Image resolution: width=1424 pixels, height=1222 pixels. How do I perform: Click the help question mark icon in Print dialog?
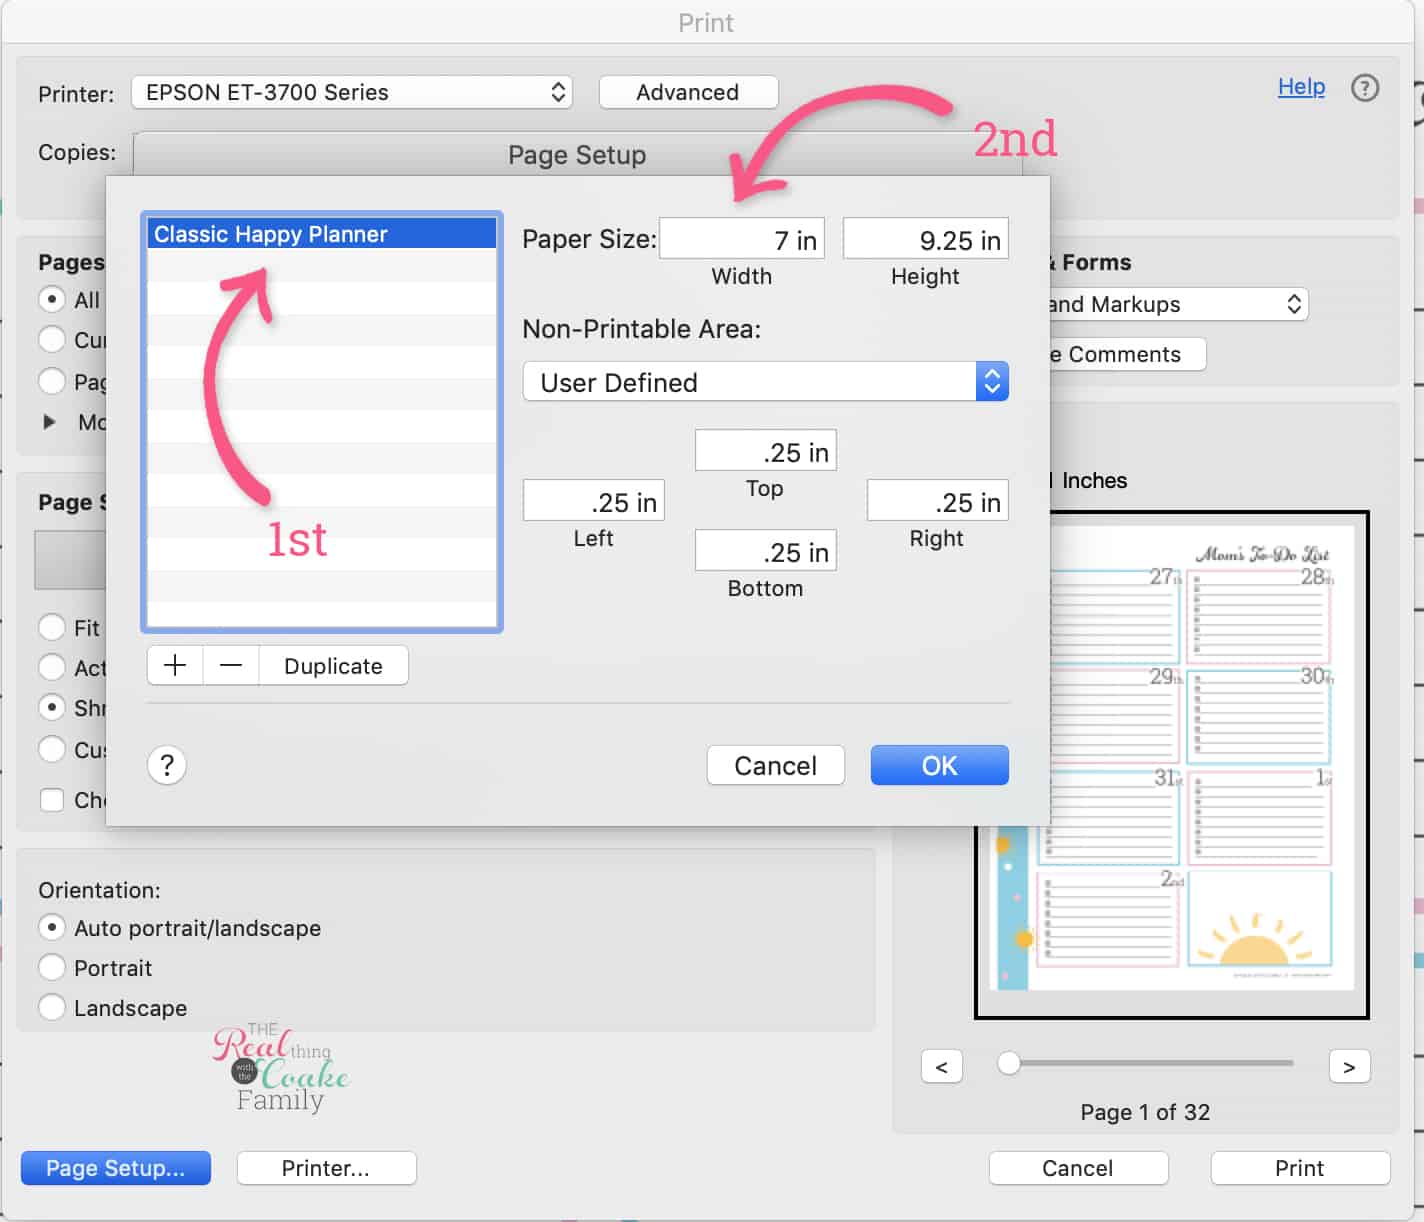coord(1365,88)
